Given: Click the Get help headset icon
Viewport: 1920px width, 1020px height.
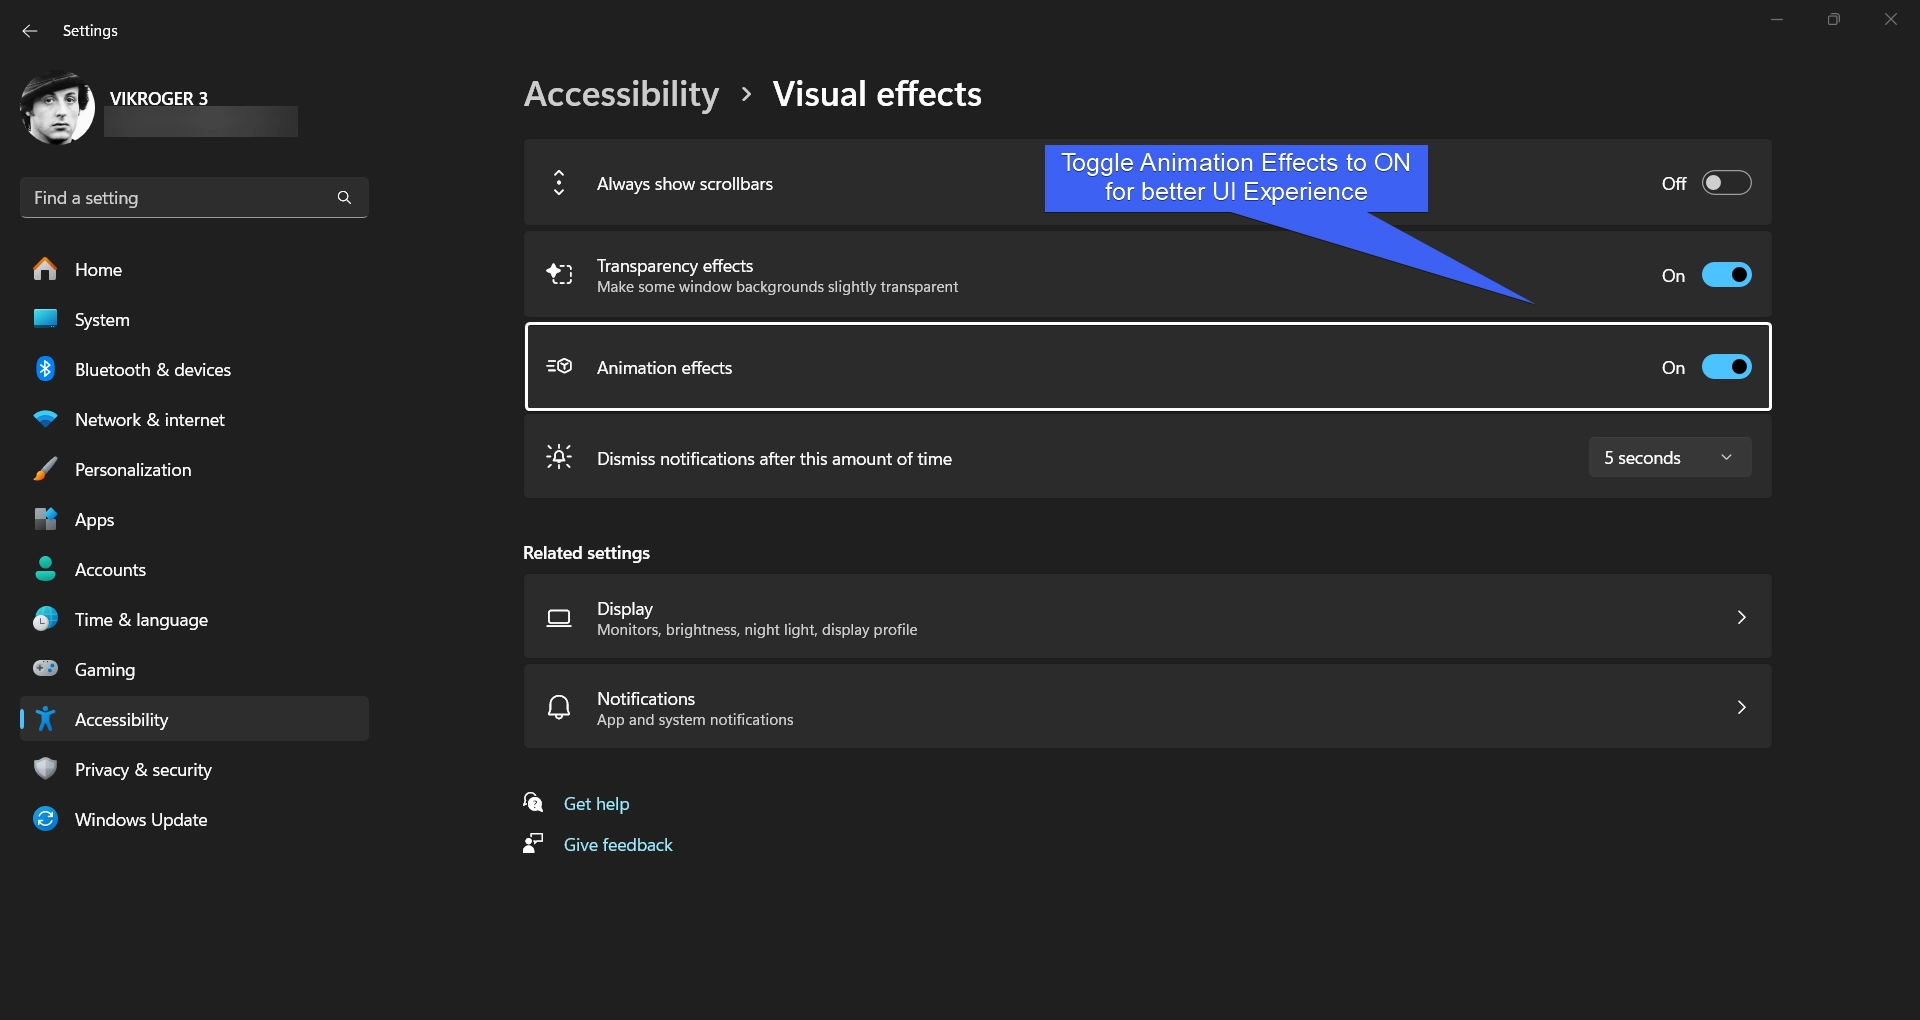Looking at the screenshot, I should tap(533, 802).
